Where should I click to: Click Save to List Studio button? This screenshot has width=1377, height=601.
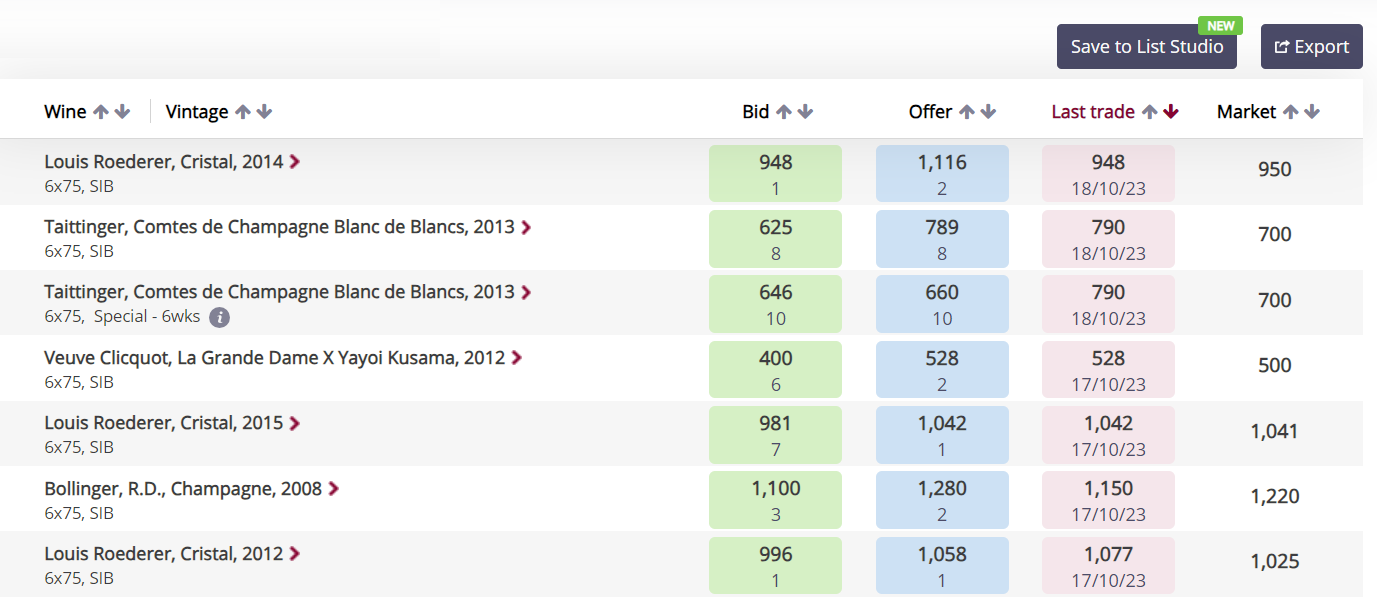click(1147, 47)
